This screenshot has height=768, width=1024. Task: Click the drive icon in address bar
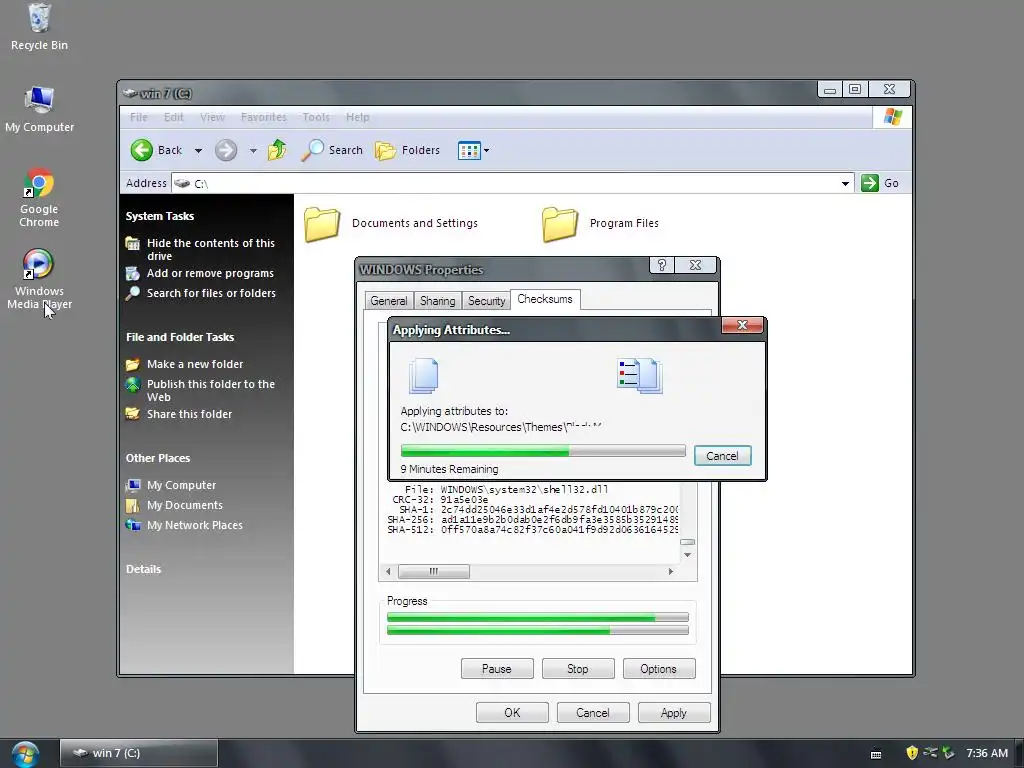pos(182,184)
